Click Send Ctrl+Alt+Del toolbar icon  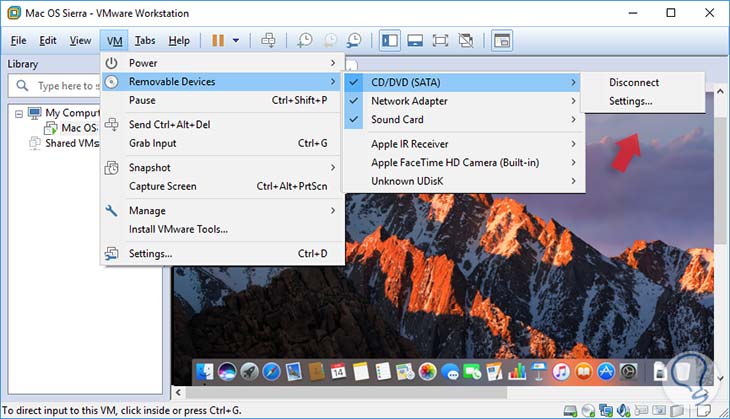(x=268, y=41)
